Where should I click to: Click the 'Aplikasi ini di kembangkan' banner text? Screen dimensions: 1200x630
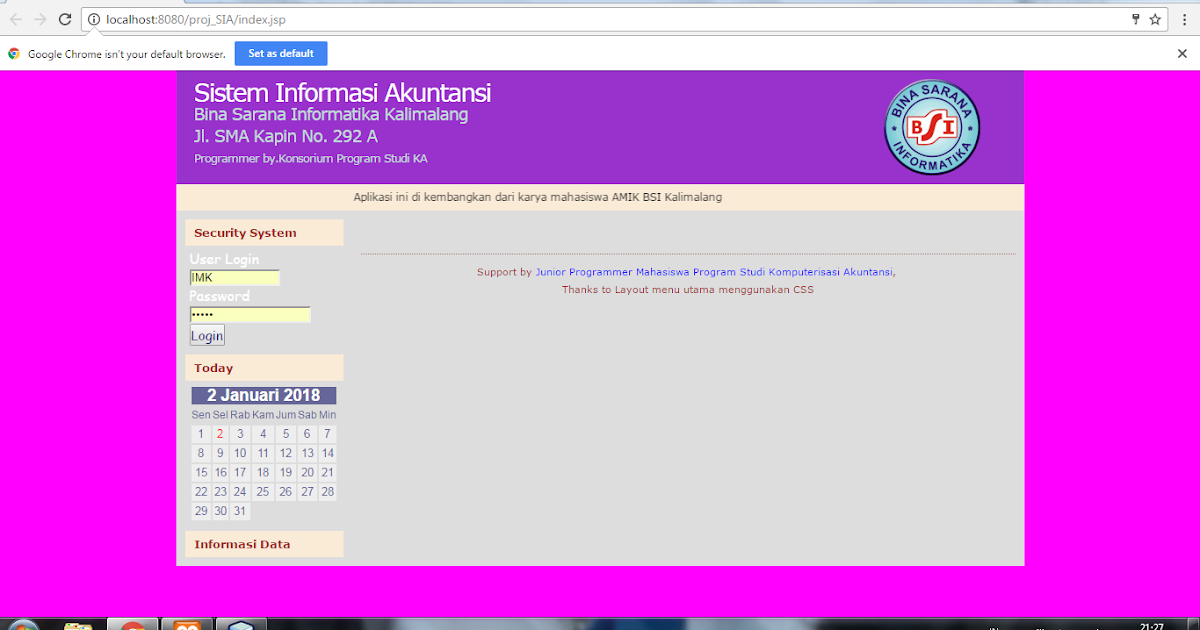tap(538, 197)
